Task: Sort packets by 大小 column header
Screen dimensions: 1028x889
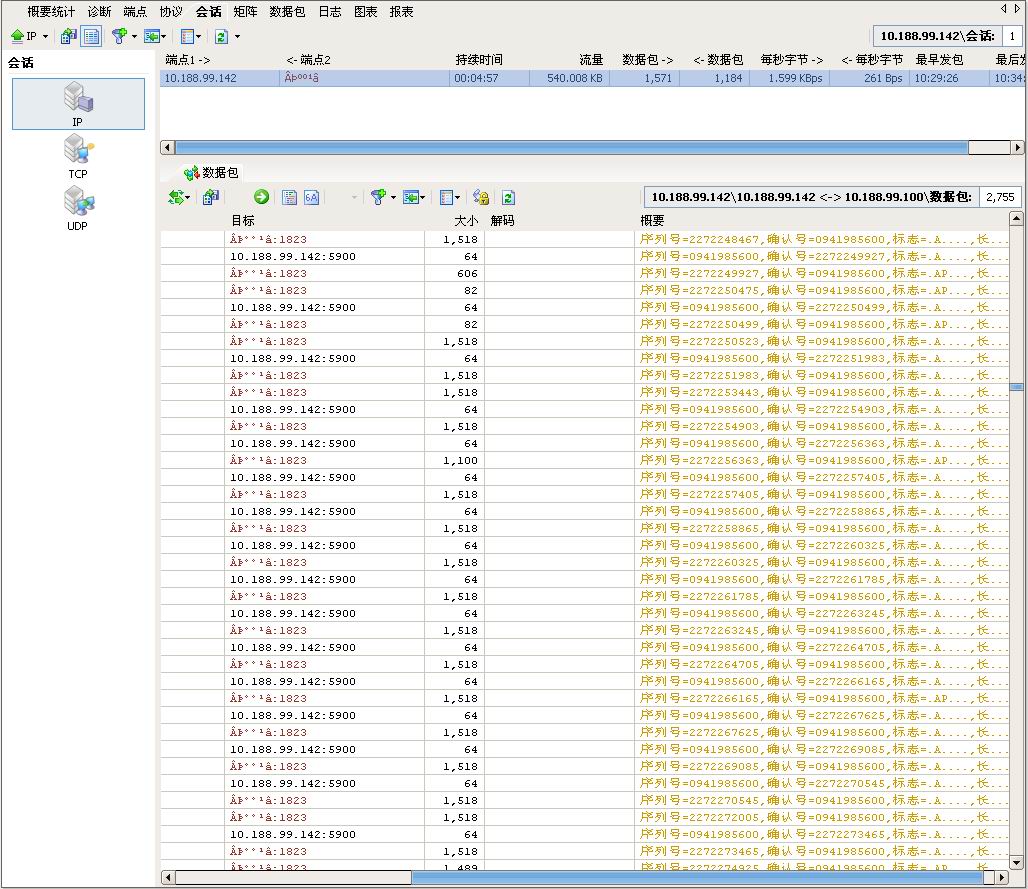Action: (465, 220)
